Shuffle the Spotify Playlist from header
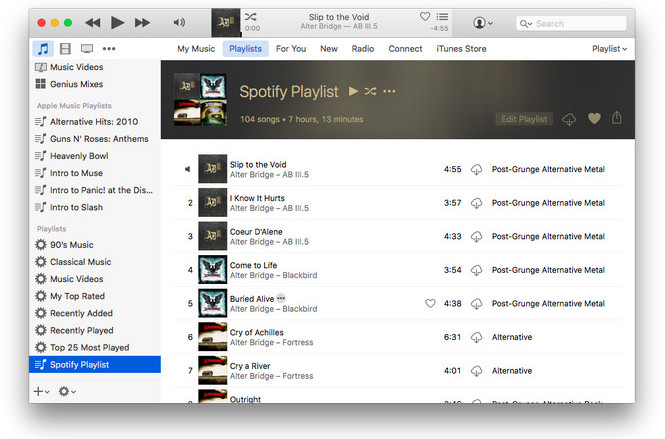This screenshot has width=665, height=439. click(x=370, y=91)
